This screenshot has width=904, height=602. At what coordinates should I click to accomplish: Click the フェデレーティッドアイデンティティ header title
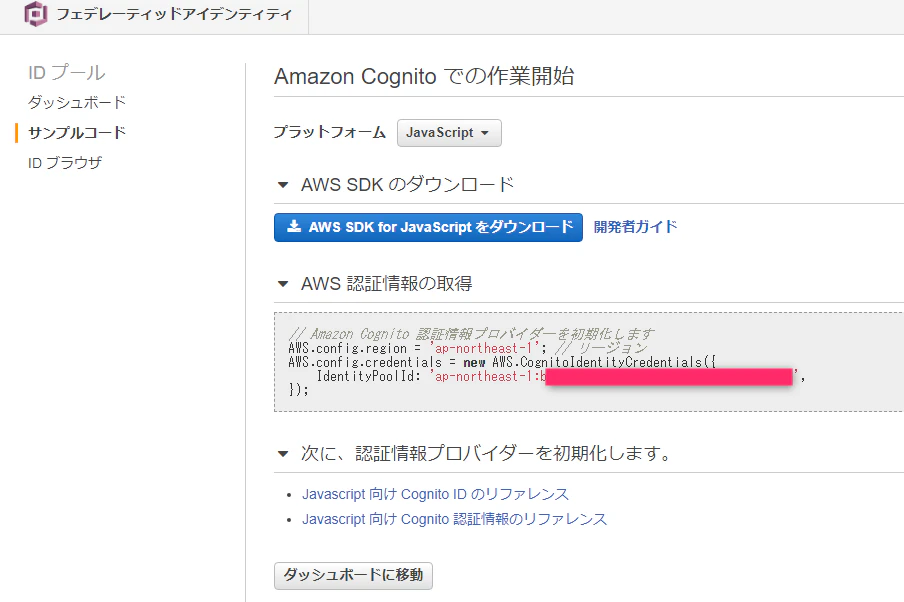pos(174,14)
